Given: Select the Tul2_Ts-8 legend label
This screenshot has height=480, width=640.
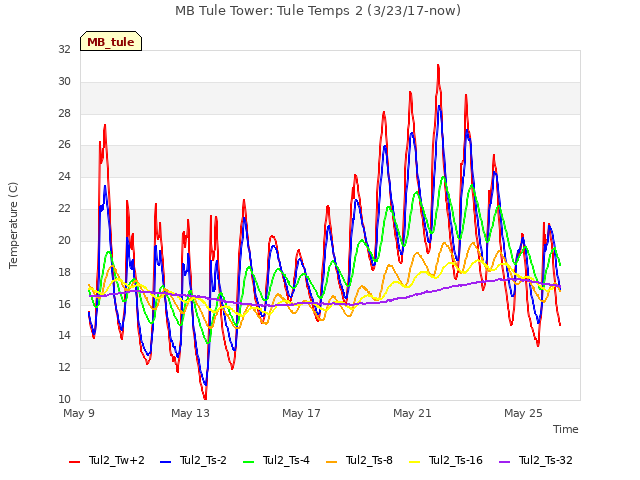Looking at the screenshot, I should pyautogui.click(x=369, y=460).
